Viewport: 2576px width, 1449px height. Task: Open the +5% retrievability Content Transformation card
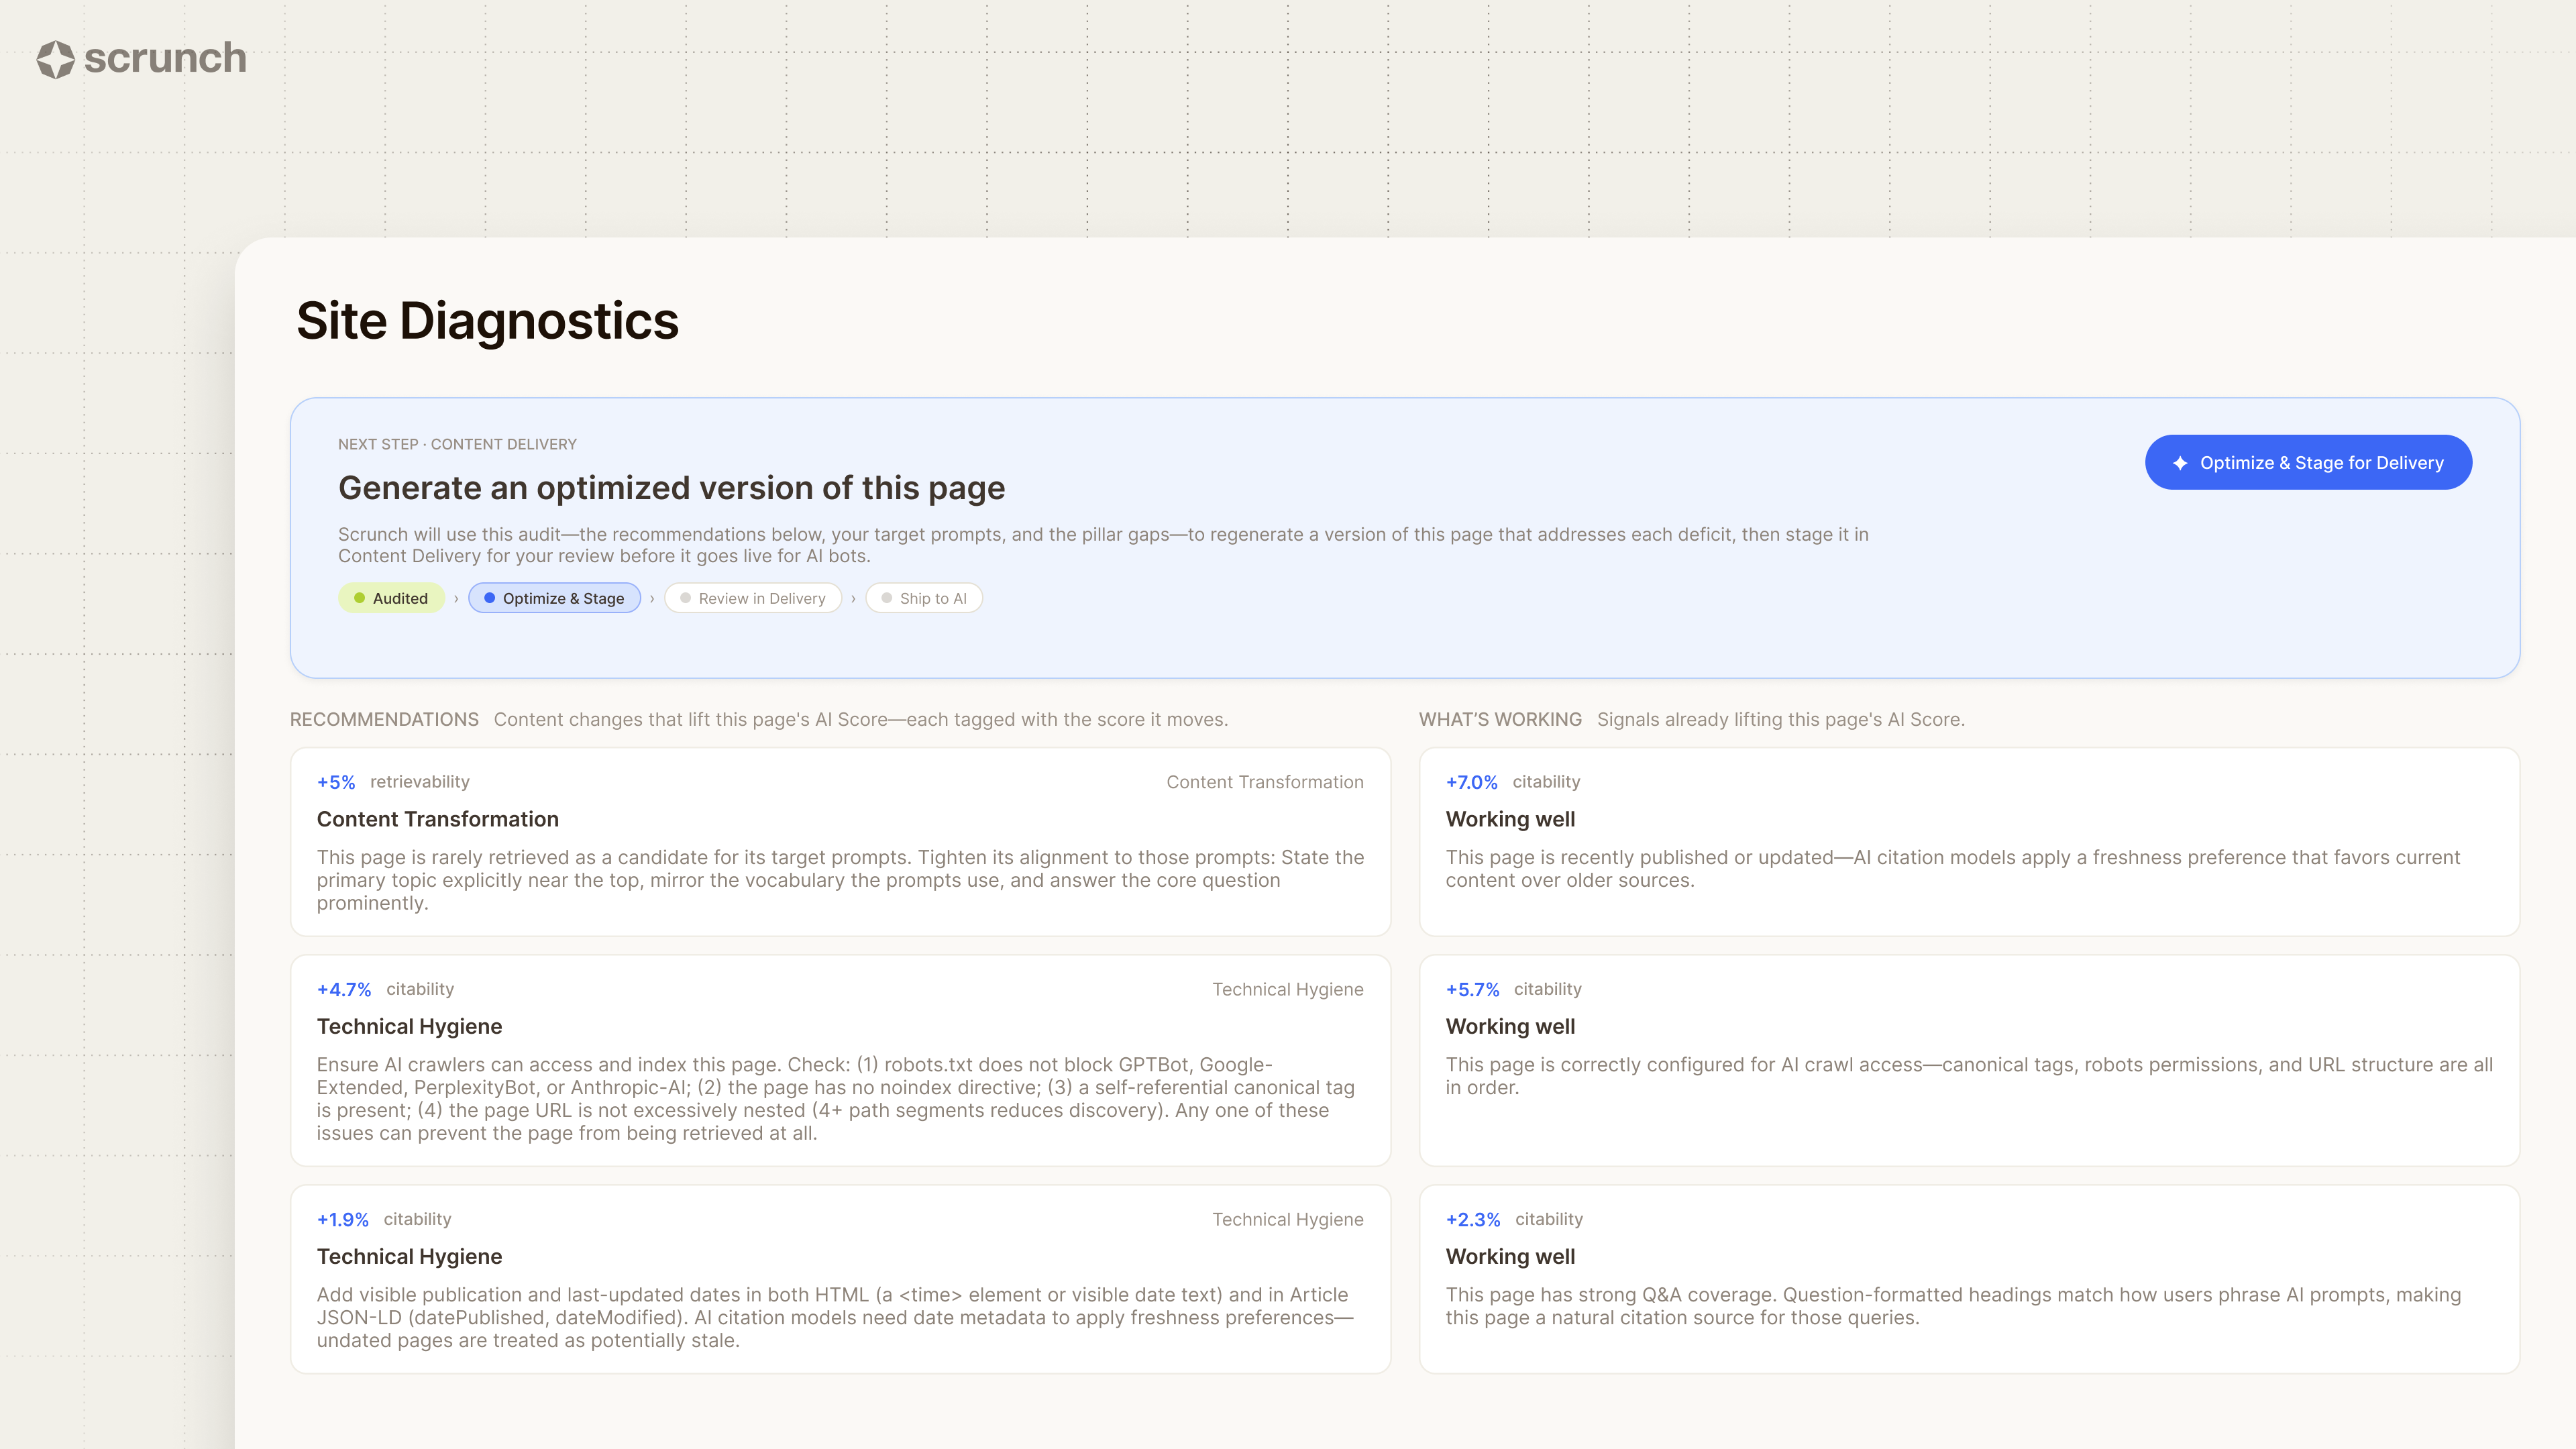[x=840, y=842]
